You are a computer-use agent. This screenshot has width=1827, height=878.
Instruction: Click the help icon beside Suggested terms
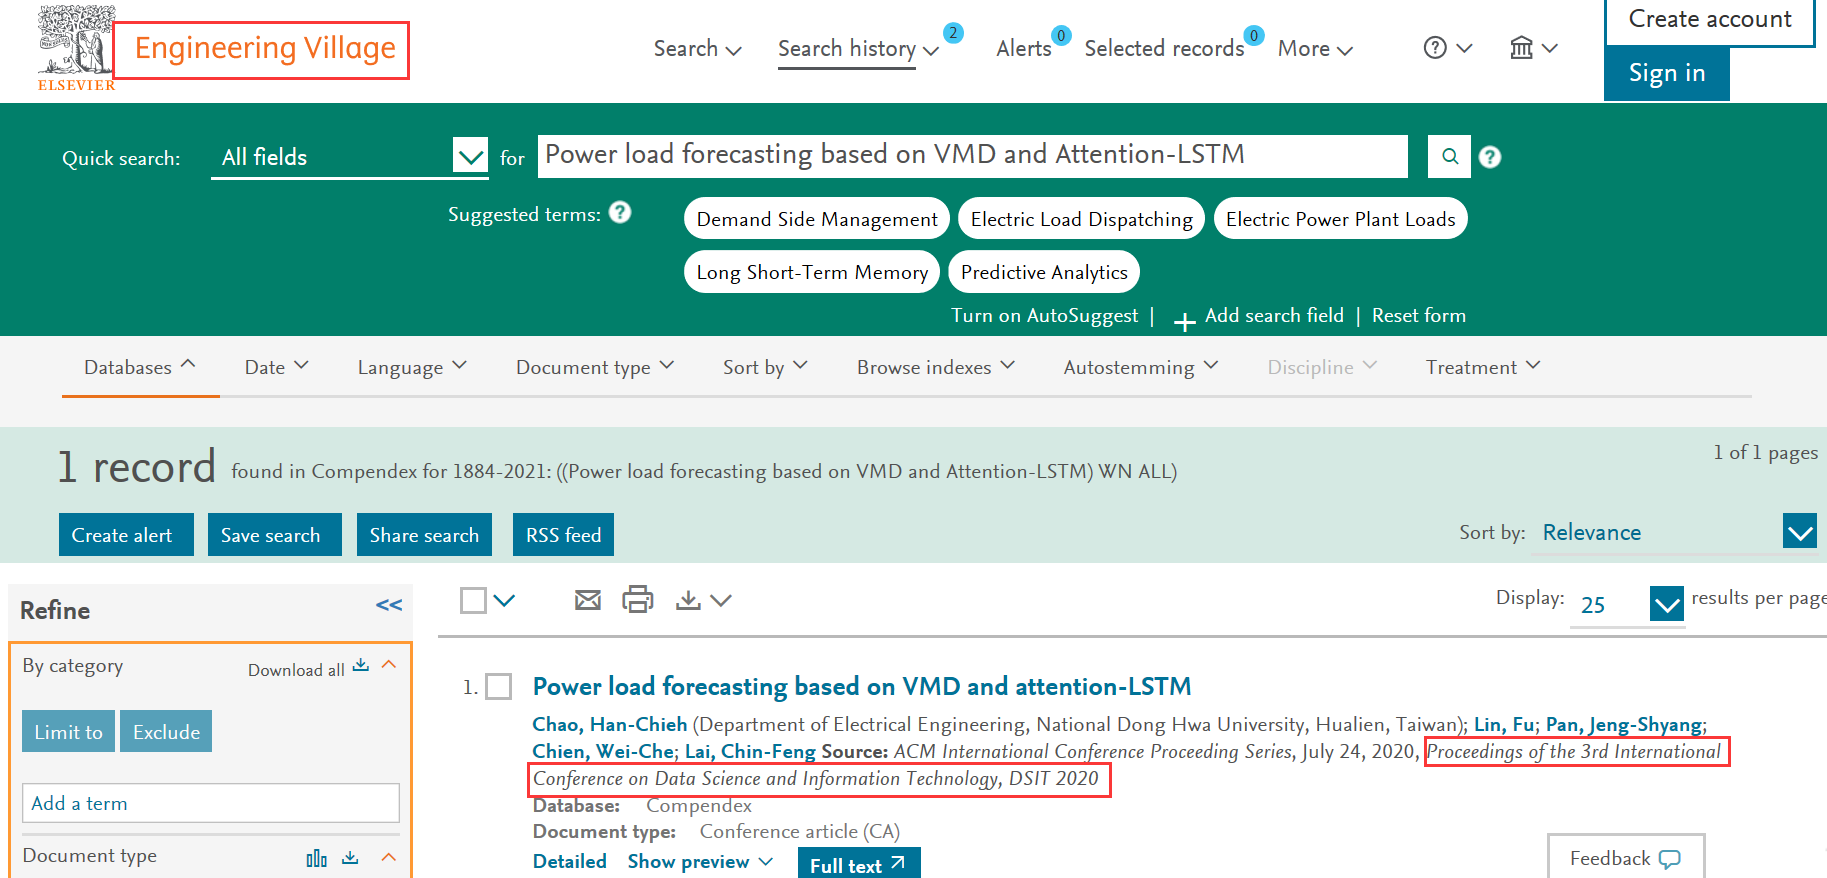tap(620, 213)
